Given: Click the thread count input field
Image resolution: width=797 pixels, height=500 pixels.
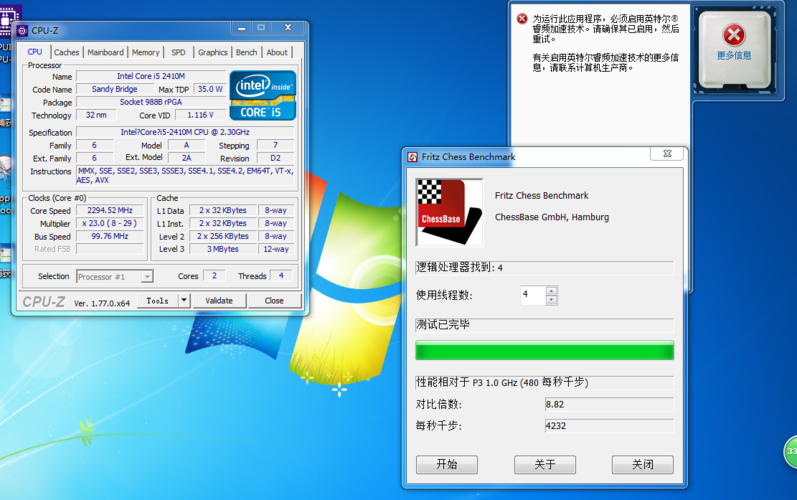Looking at the screenshot, I should click(533, 295).
